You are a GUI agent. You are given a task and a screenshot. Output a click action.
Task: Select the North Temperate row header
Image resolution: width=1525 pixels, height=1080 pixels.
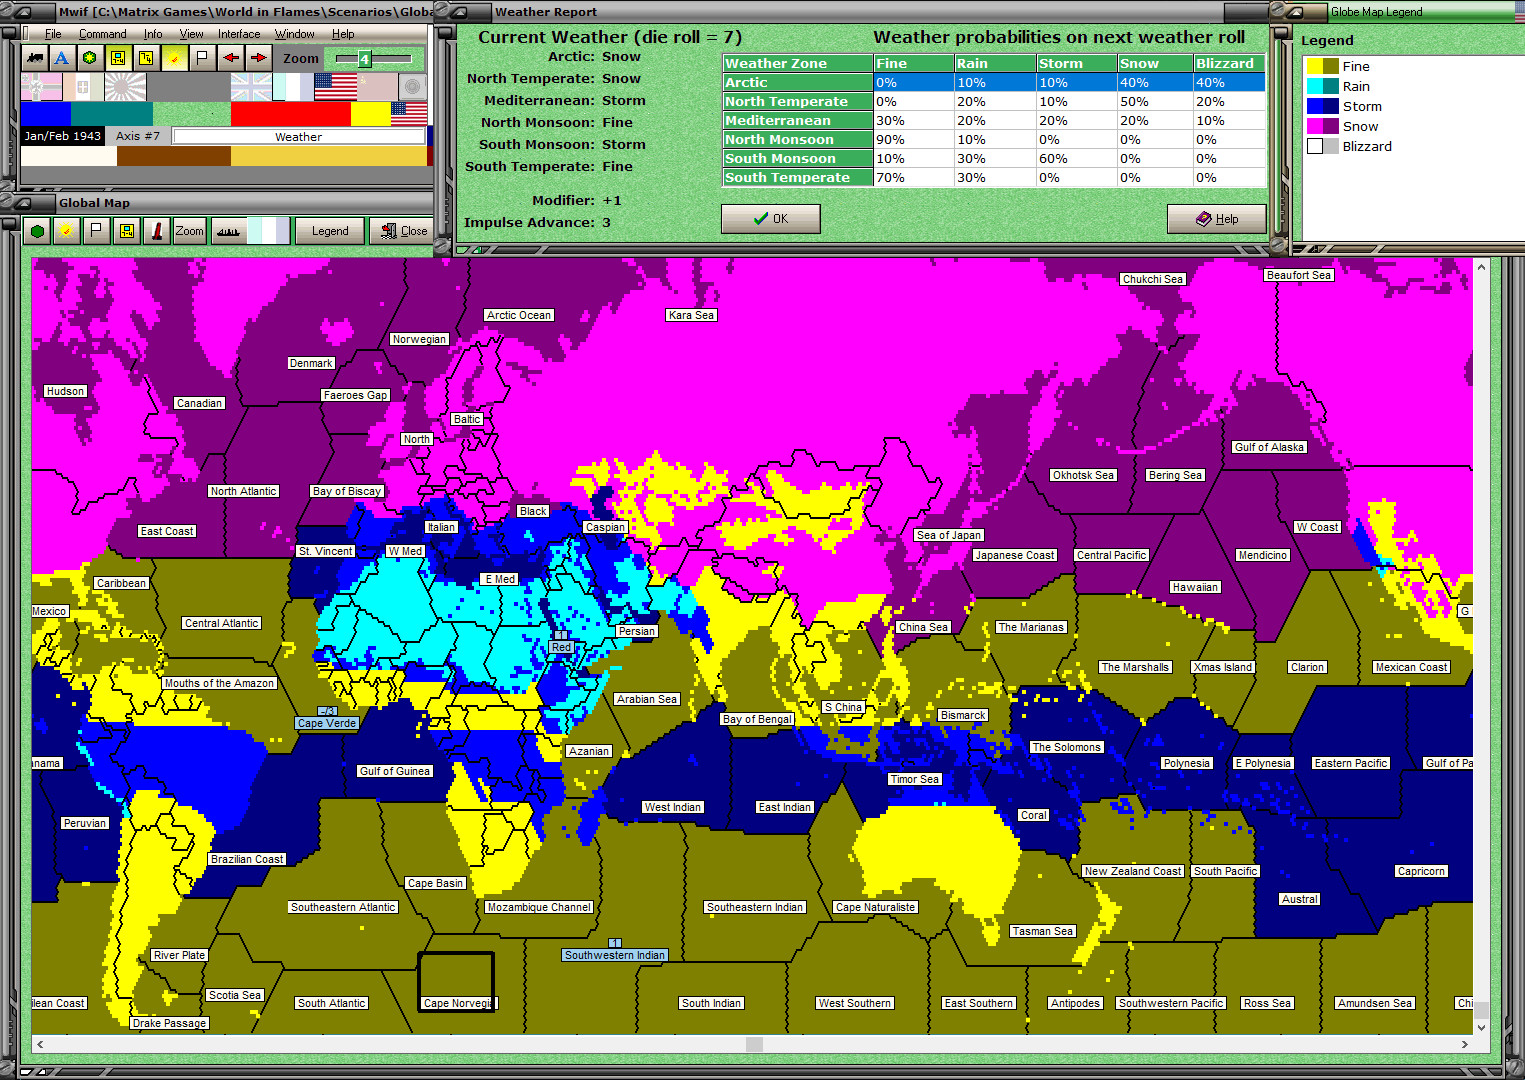(x=798, y=102)
